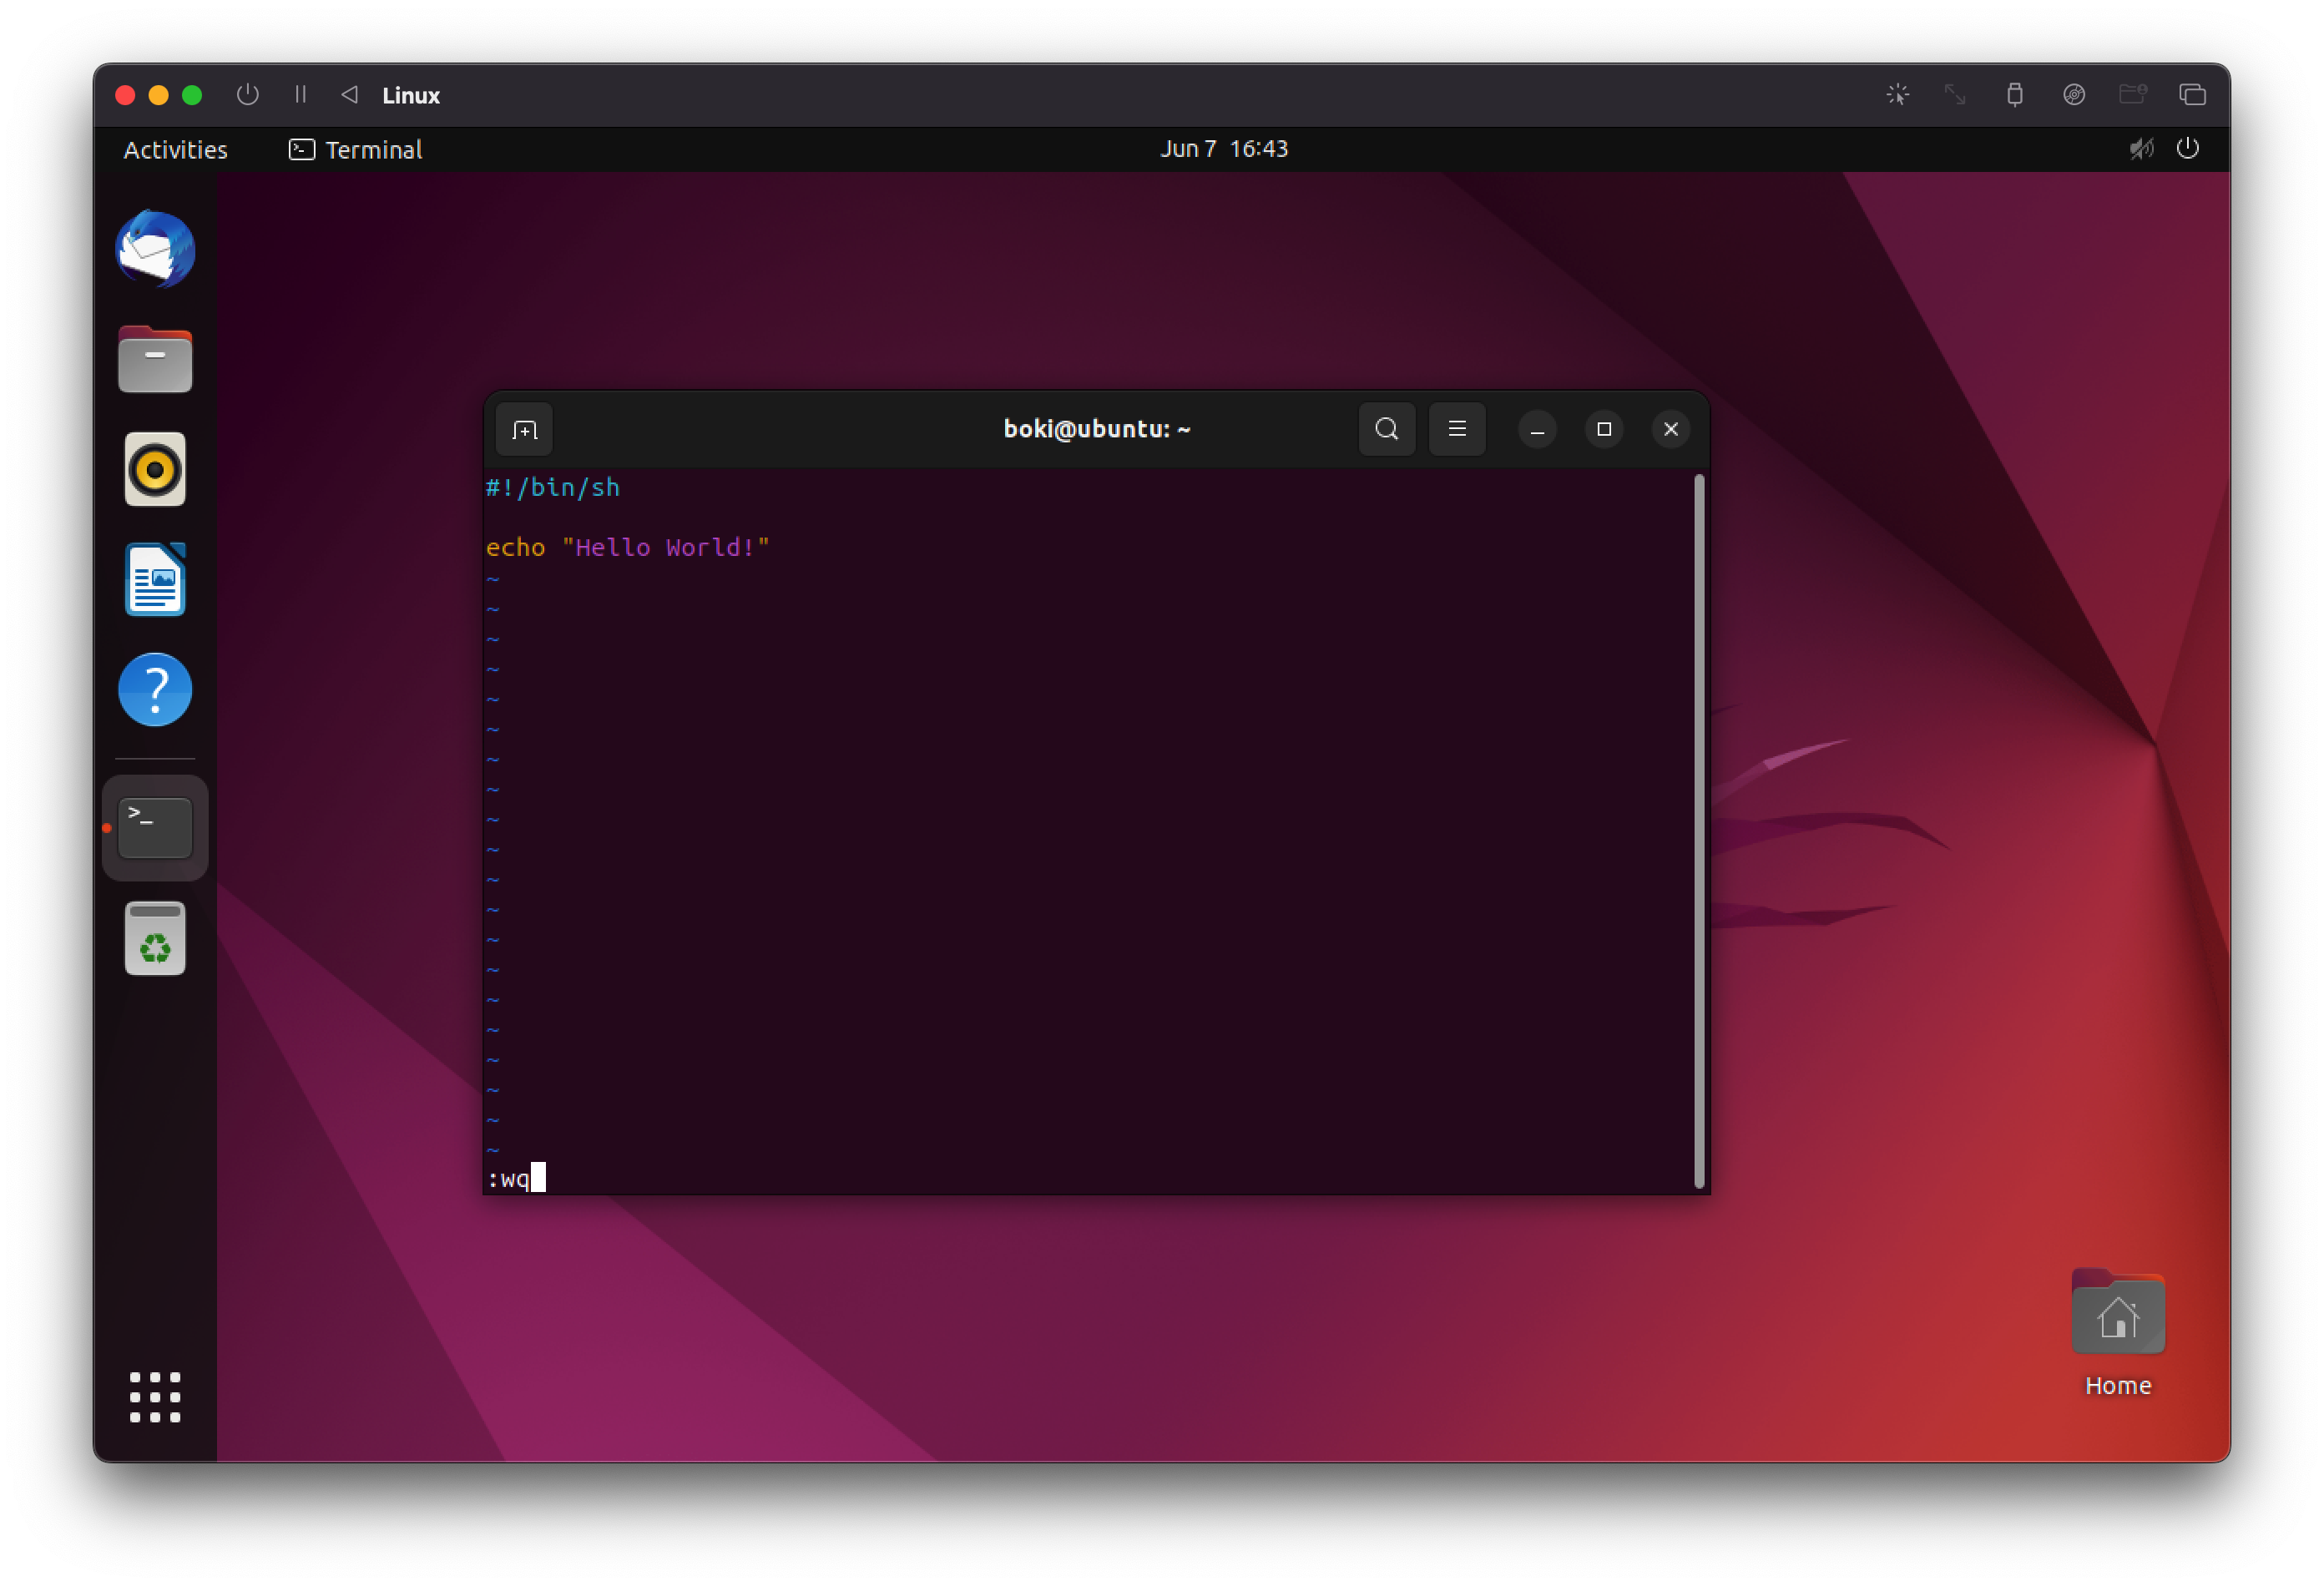Open a new terminal tab
This screenshot has height=1586, width=2324.
[x=524, y=430]
